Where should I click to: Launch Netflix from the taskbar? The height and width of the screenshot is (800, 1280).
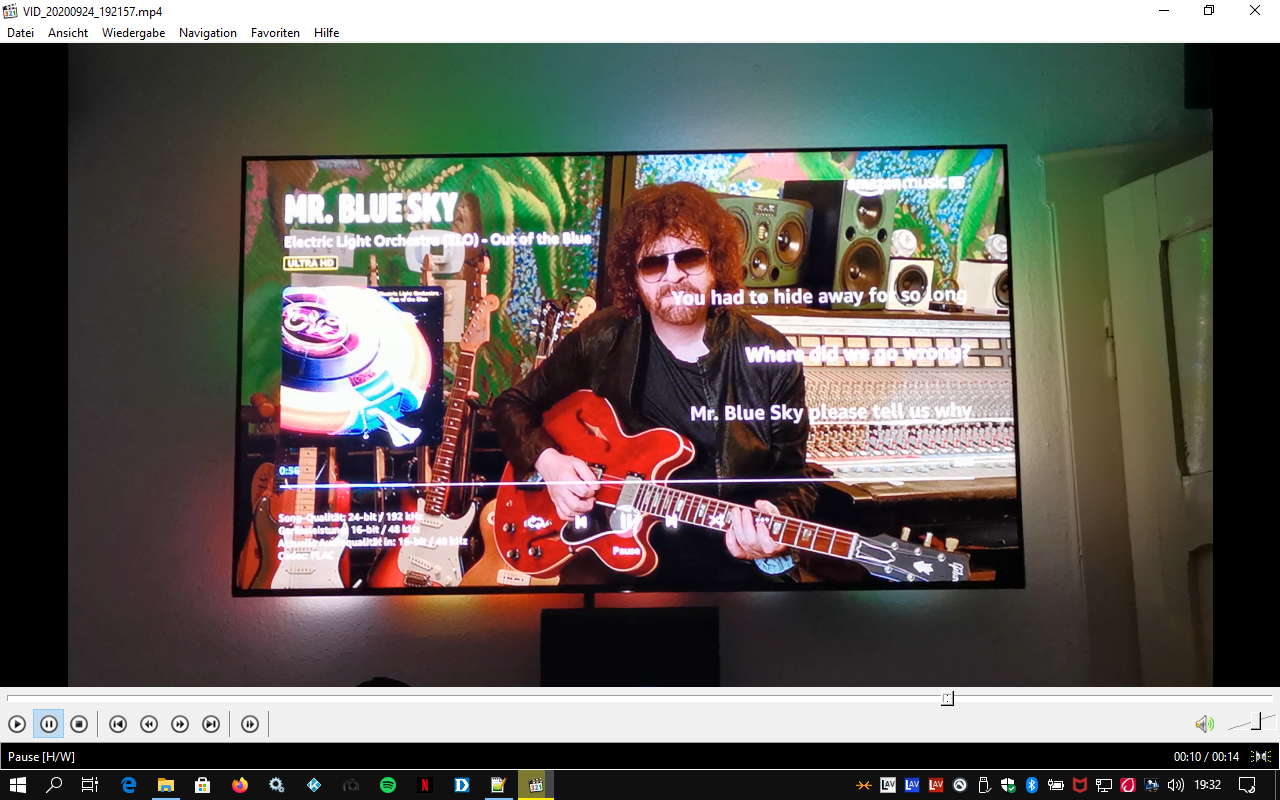pyautogui.click(x=425, y=785)
